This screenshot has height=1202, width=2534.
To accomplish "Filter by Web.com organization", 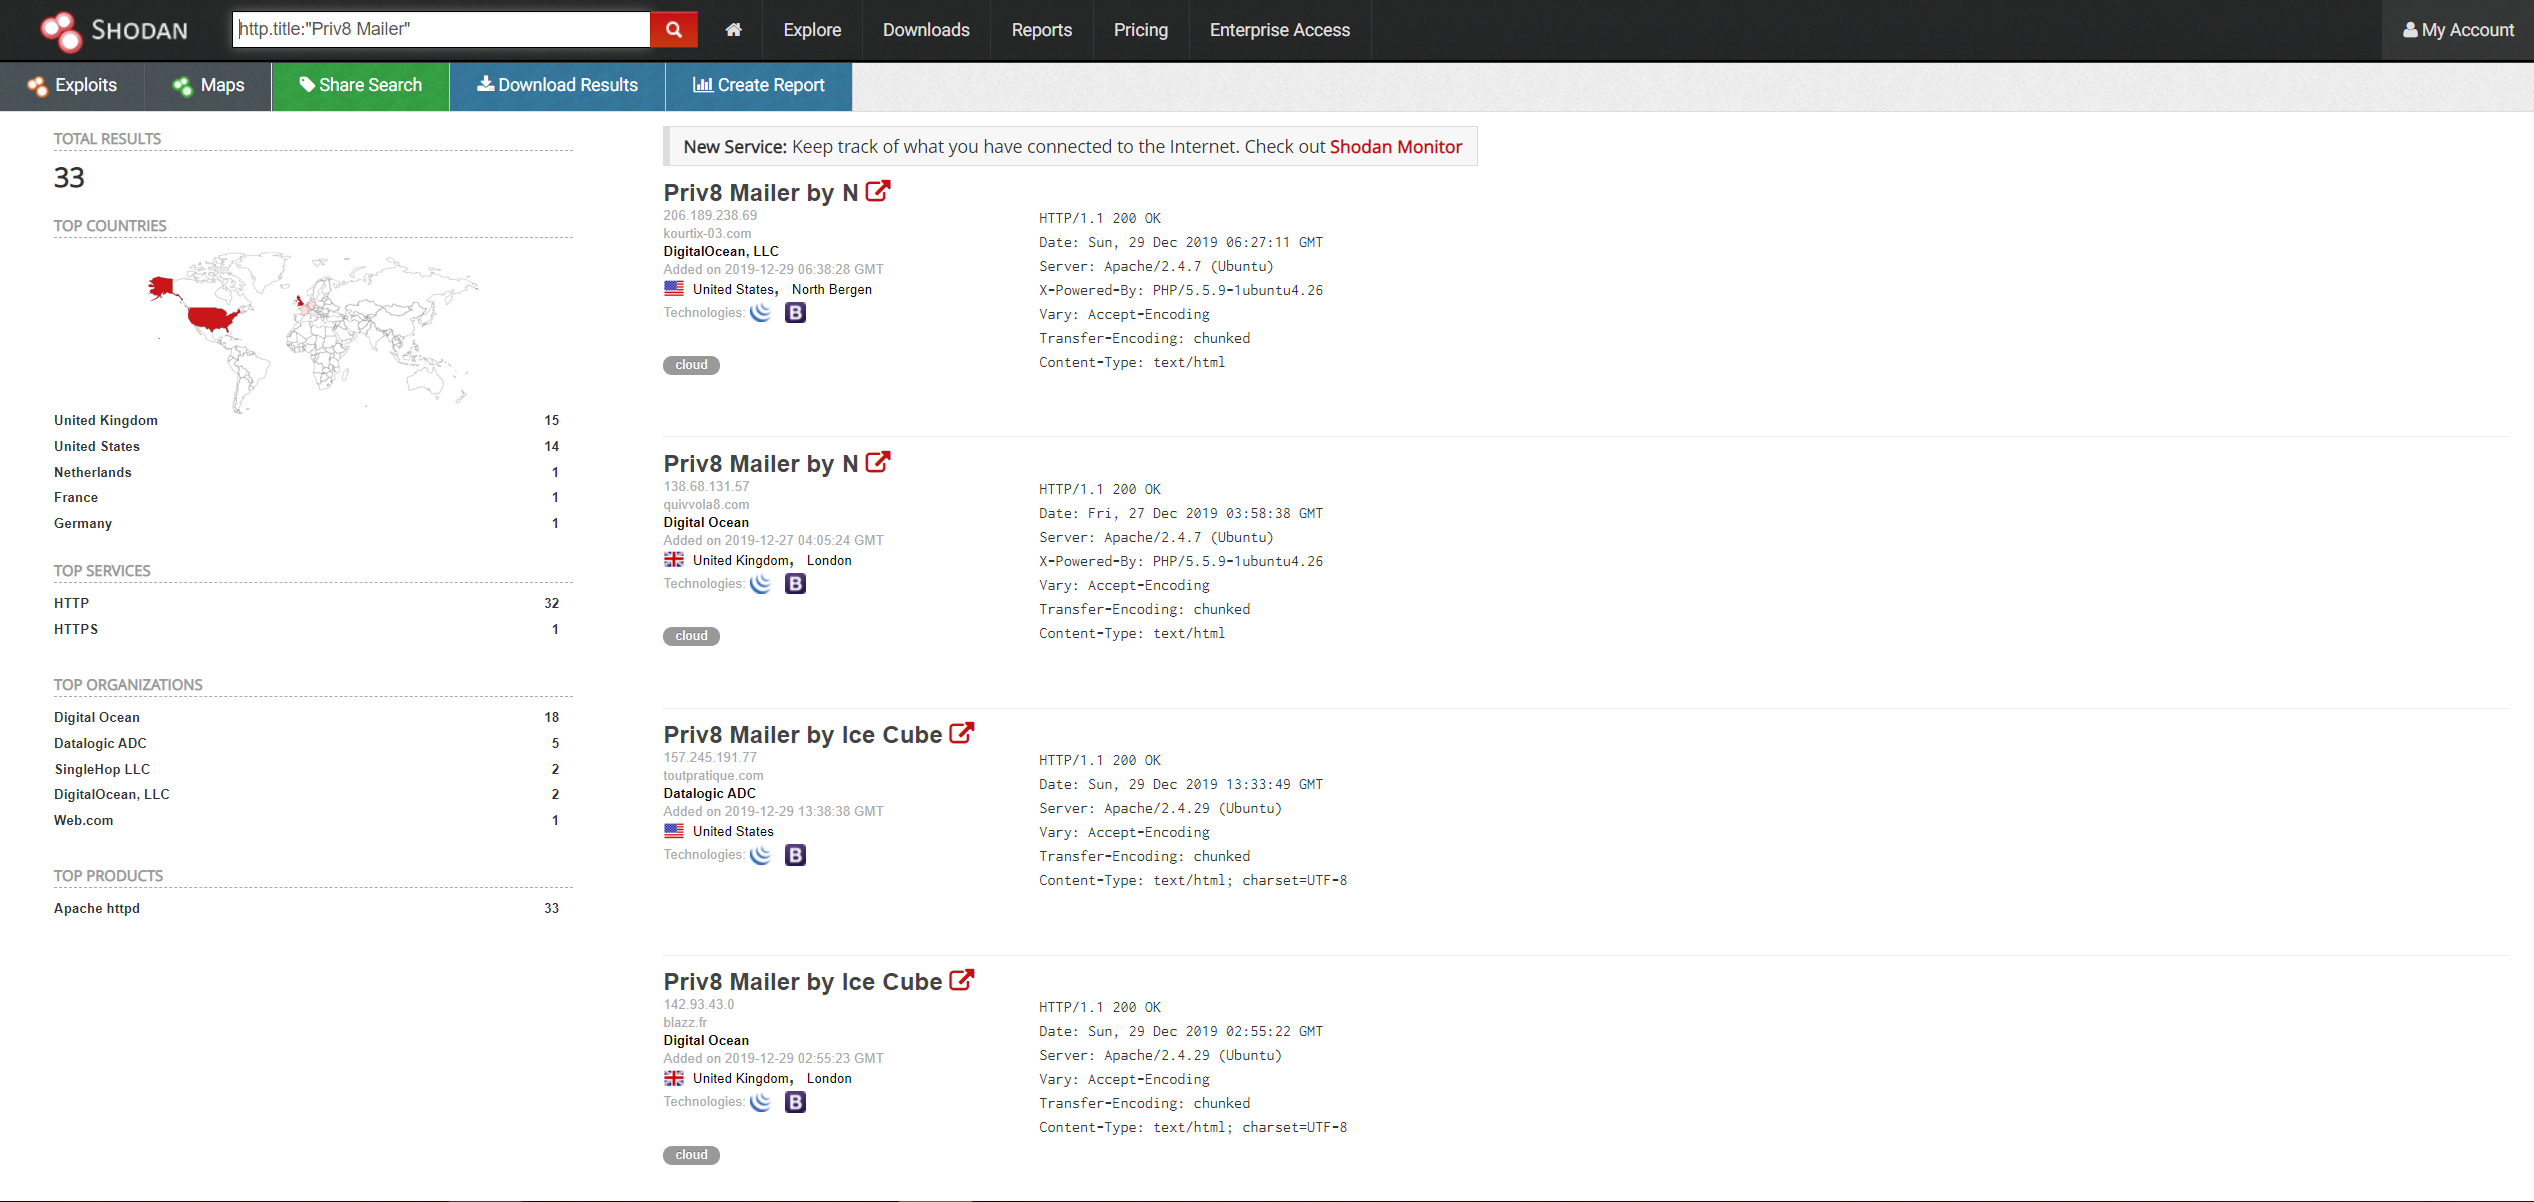I will coord(84,820).
